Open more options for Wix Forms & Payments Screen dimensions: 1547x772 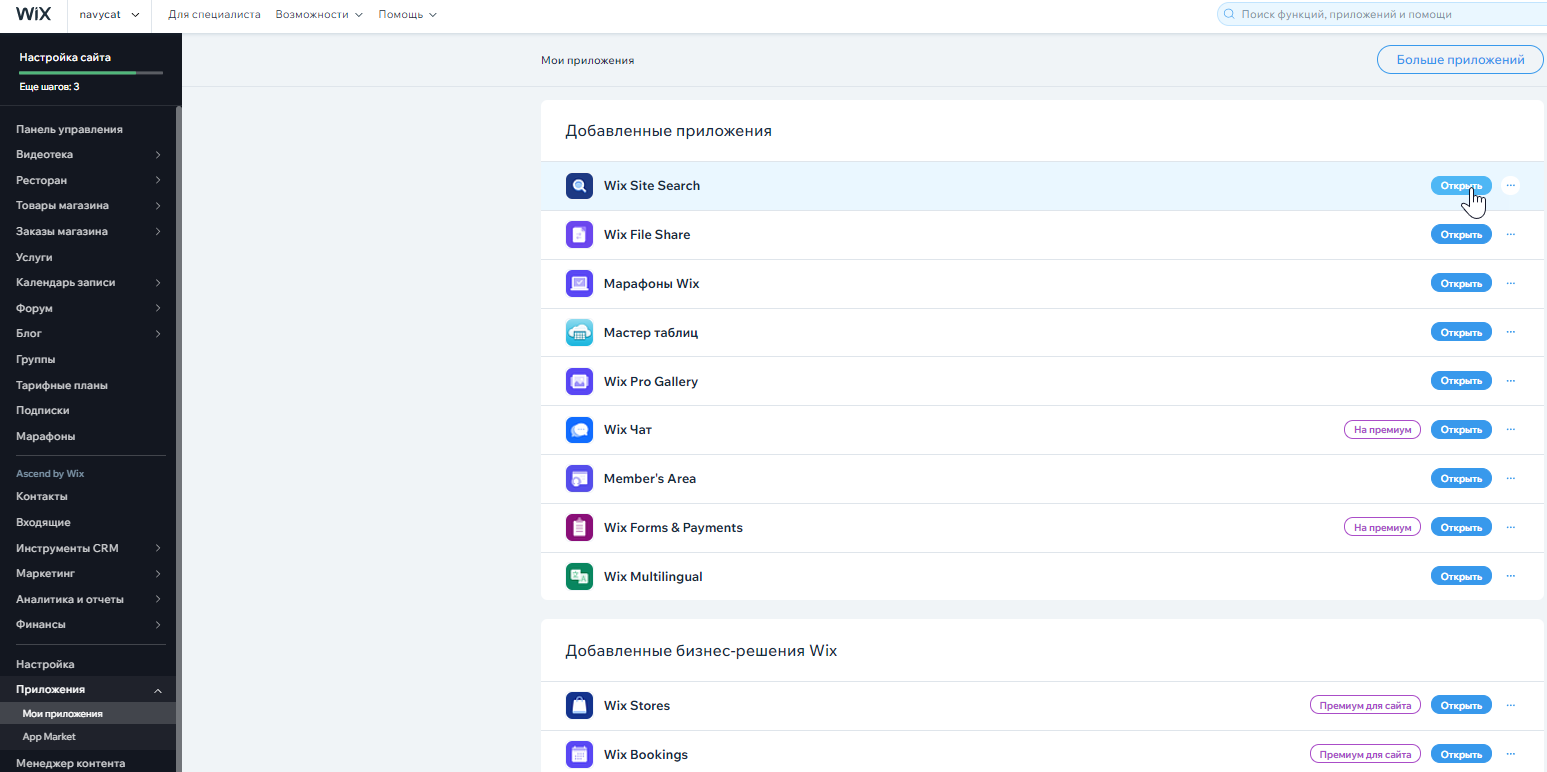click(1510, 527)
